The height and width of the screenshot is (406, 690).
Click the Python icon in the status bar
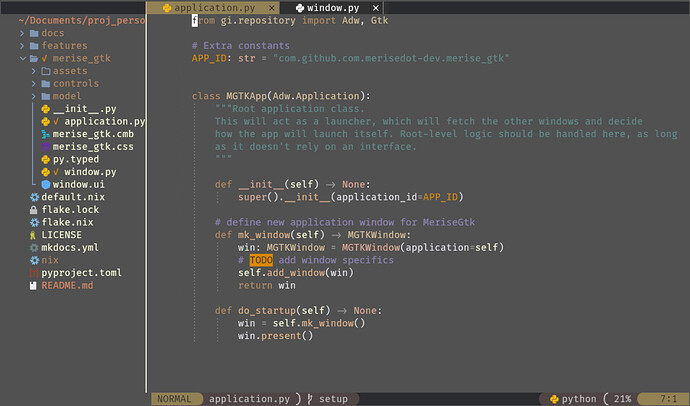click(x=552, y=399)
